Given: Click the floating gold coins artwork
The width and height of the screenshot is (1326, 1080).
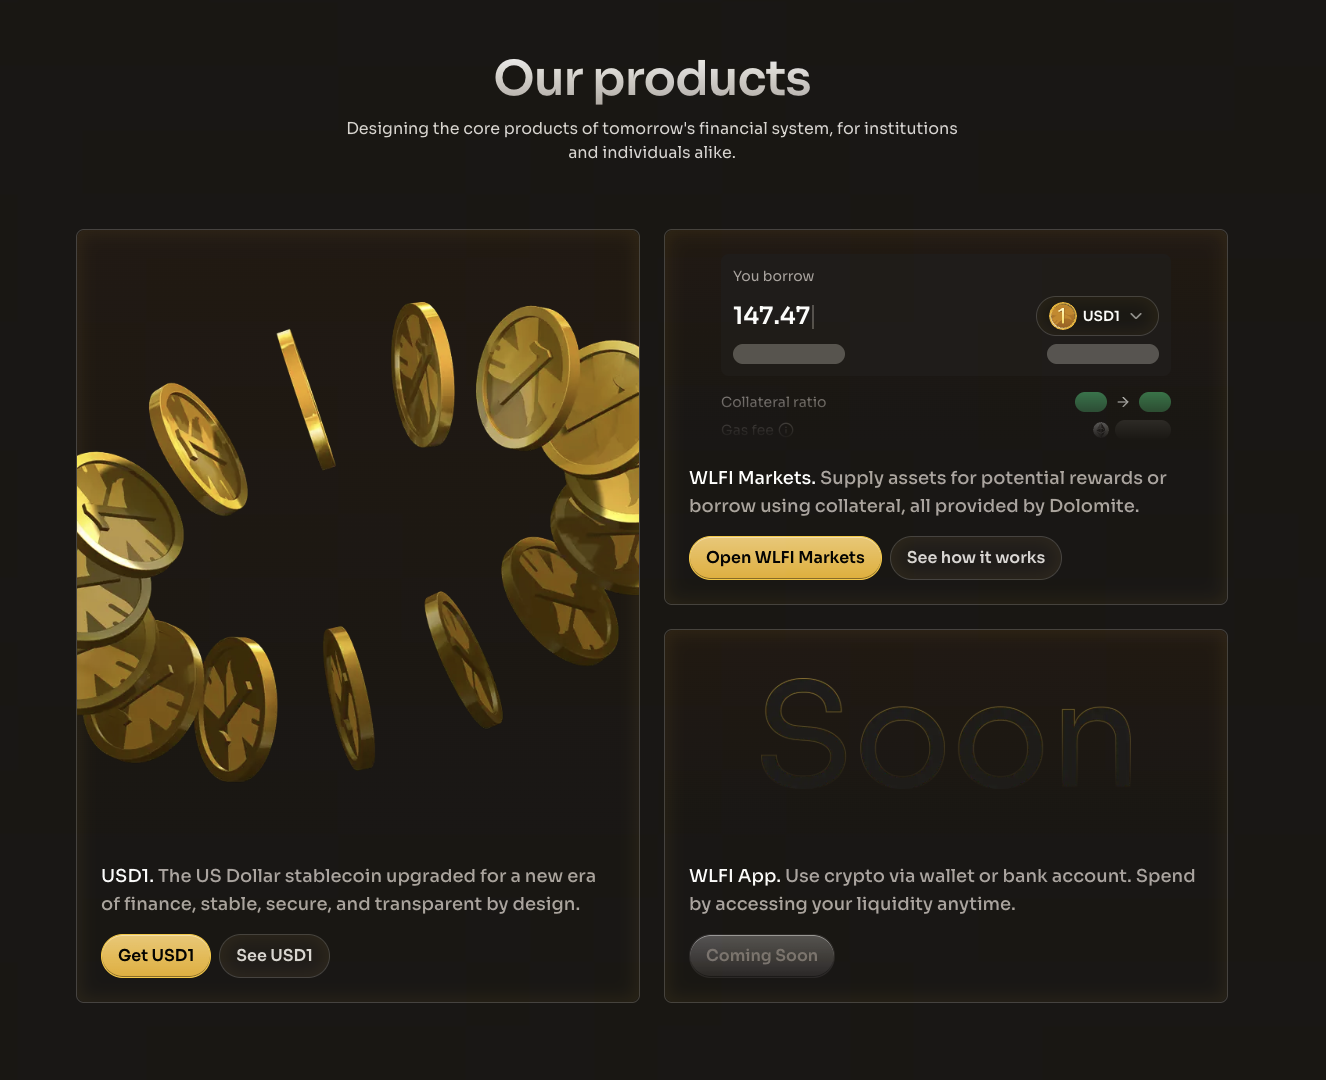Looking at the screenshot, I should point(358,540).
